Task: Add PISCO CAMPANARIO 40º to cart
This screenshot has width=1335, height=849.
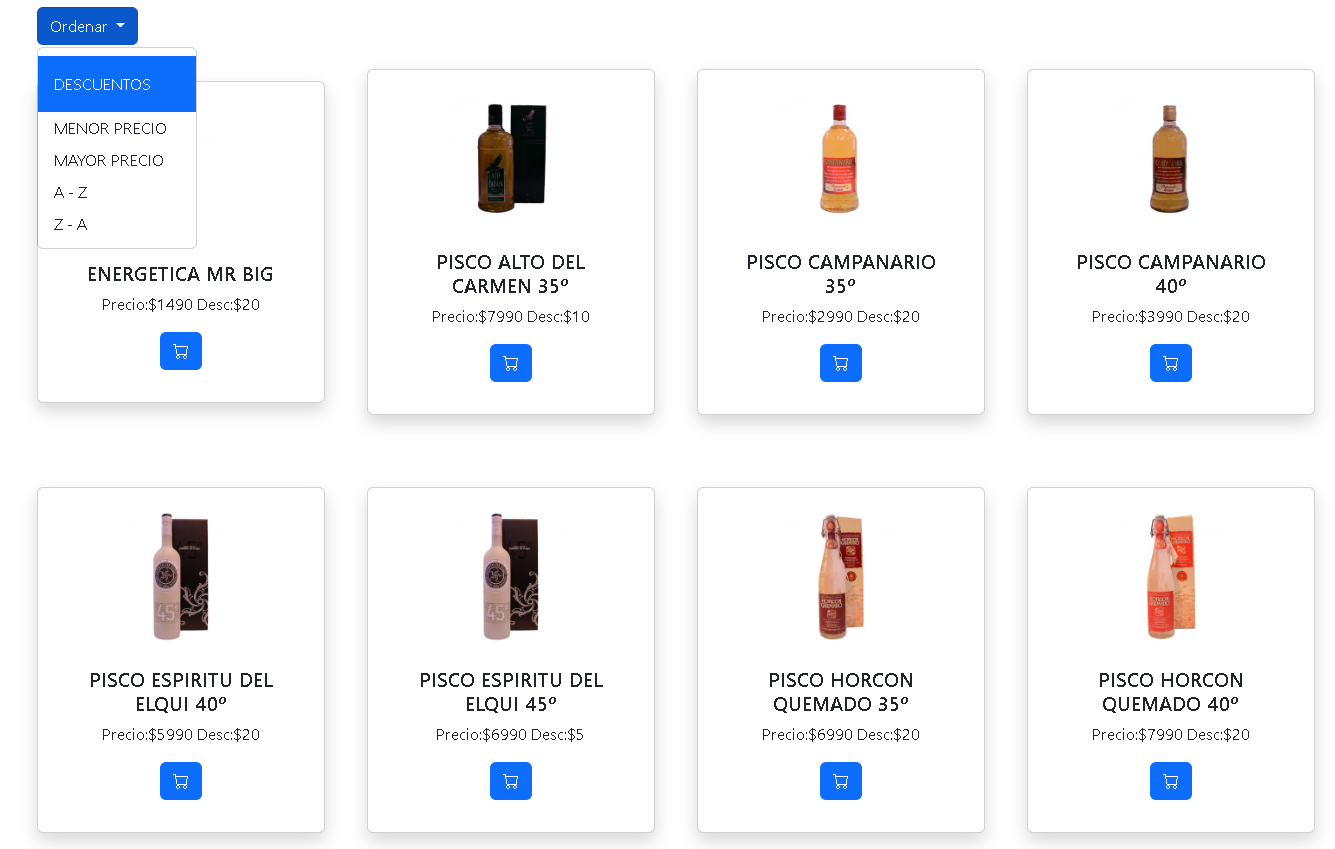Action: [1170, 362]
